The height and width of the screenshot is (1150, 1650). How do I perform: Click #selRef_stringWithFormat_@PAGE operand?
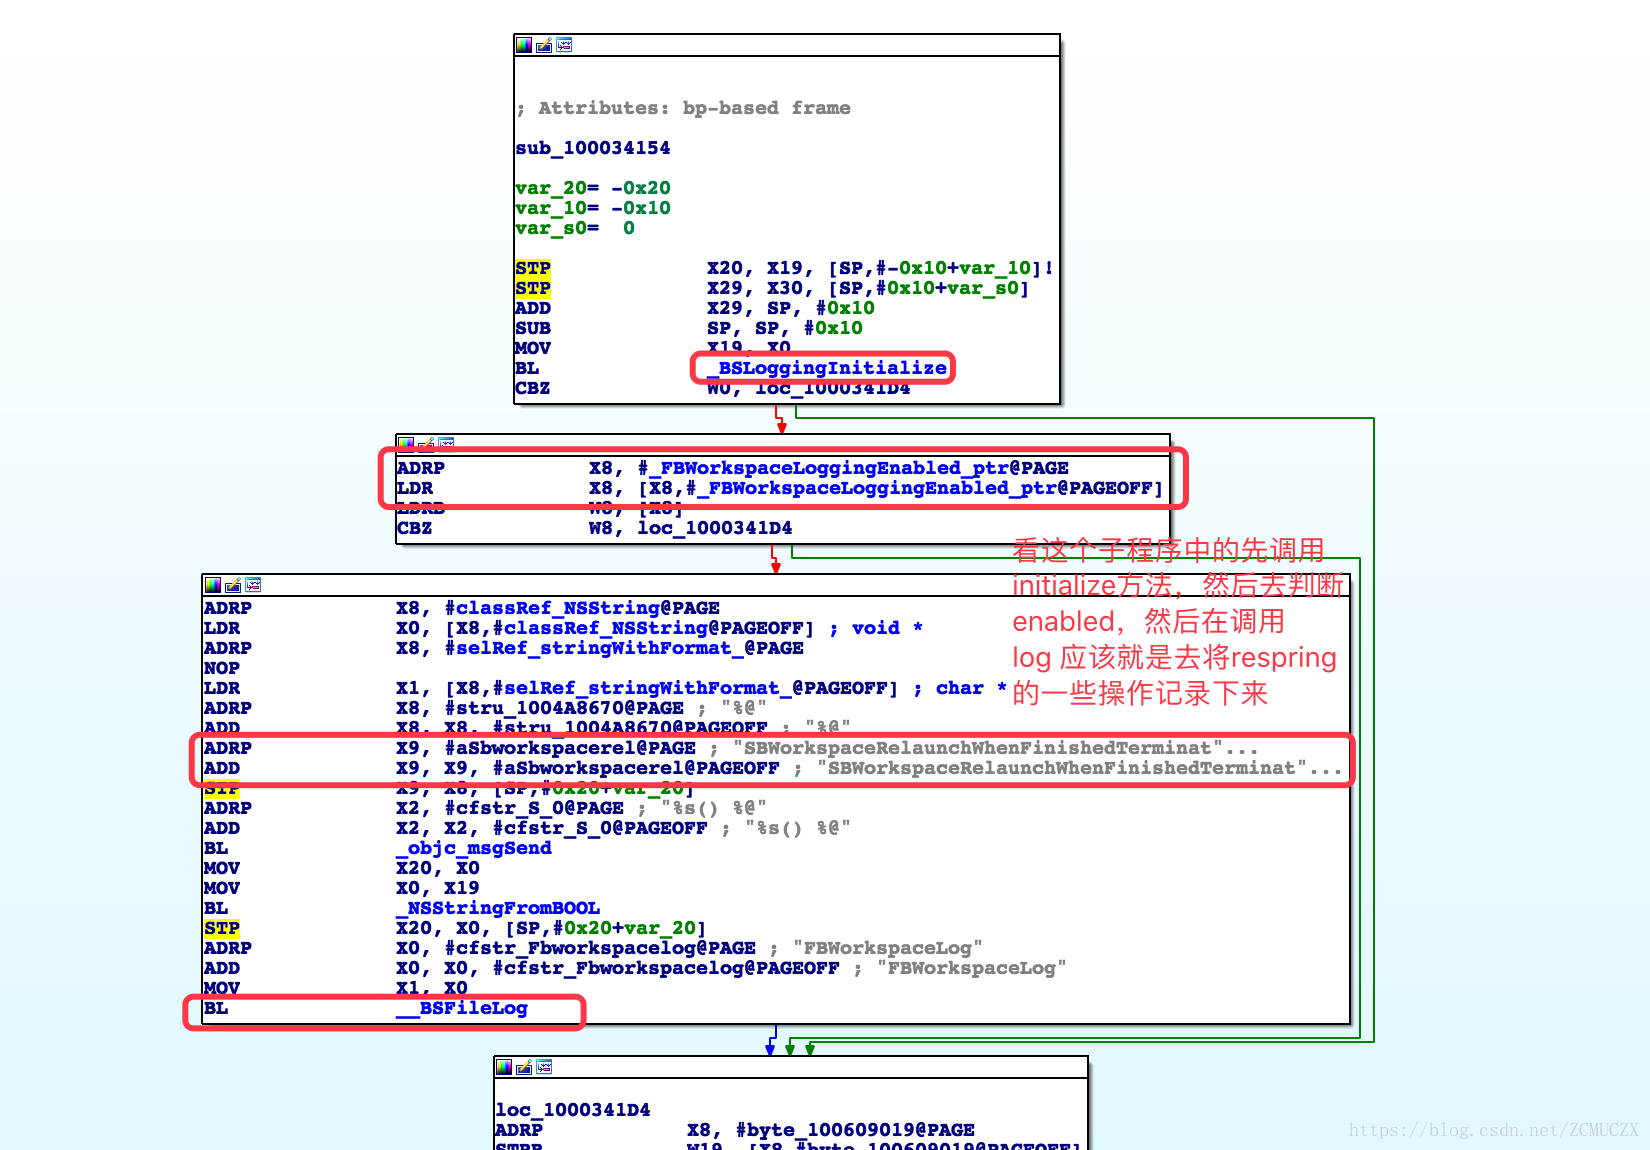624,648
